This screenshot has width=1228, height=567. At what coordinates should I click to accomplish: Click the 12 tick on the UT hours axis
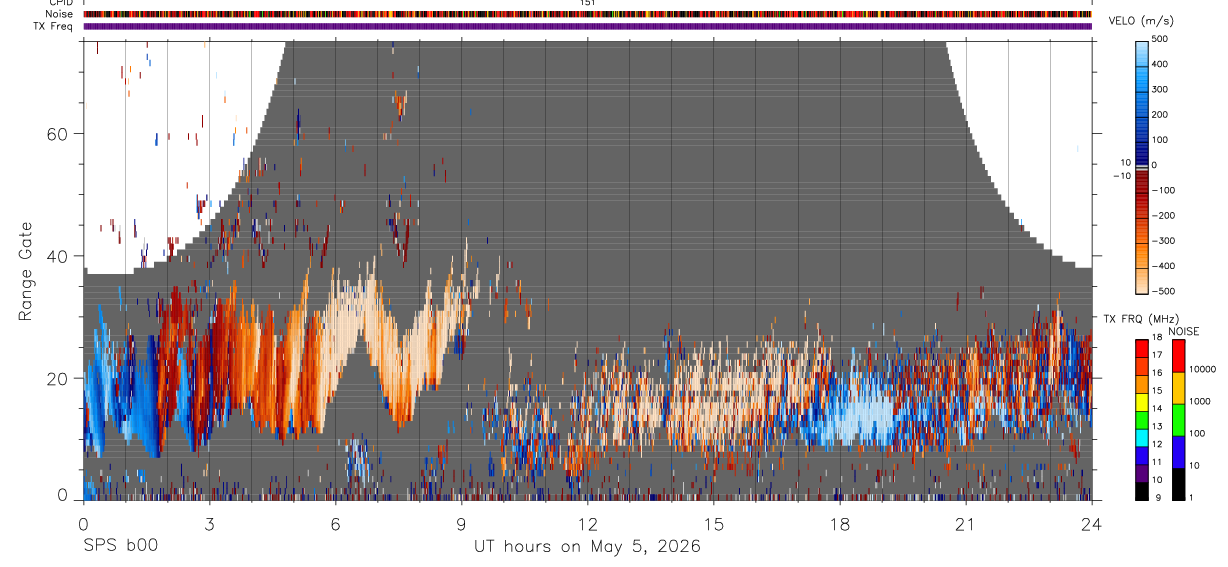(587, 523)
